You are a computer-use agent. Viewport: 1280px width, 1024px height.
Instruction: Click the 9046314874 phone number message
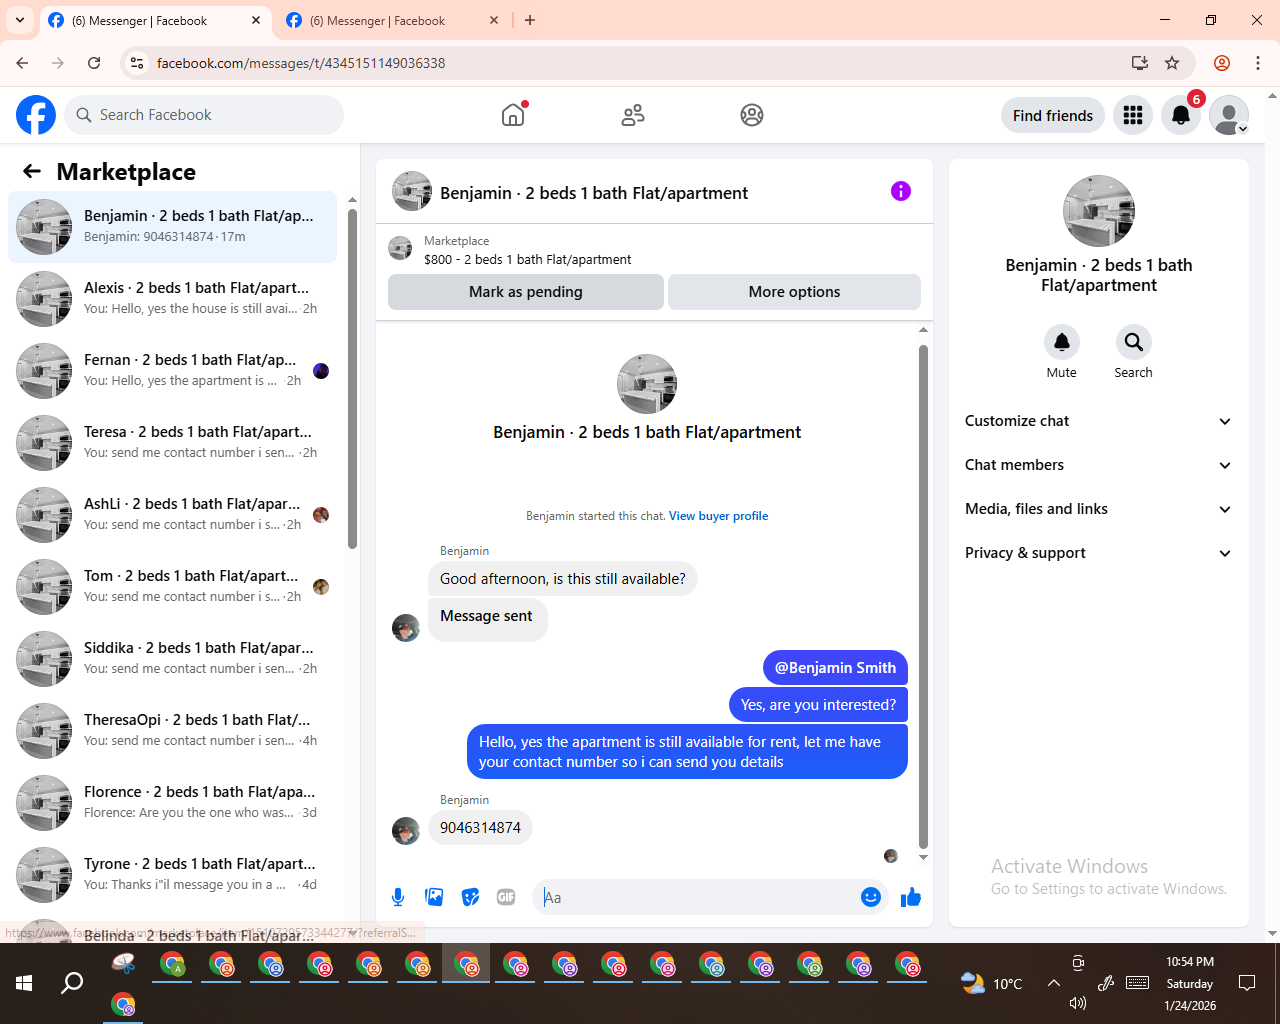coord(480,828)
